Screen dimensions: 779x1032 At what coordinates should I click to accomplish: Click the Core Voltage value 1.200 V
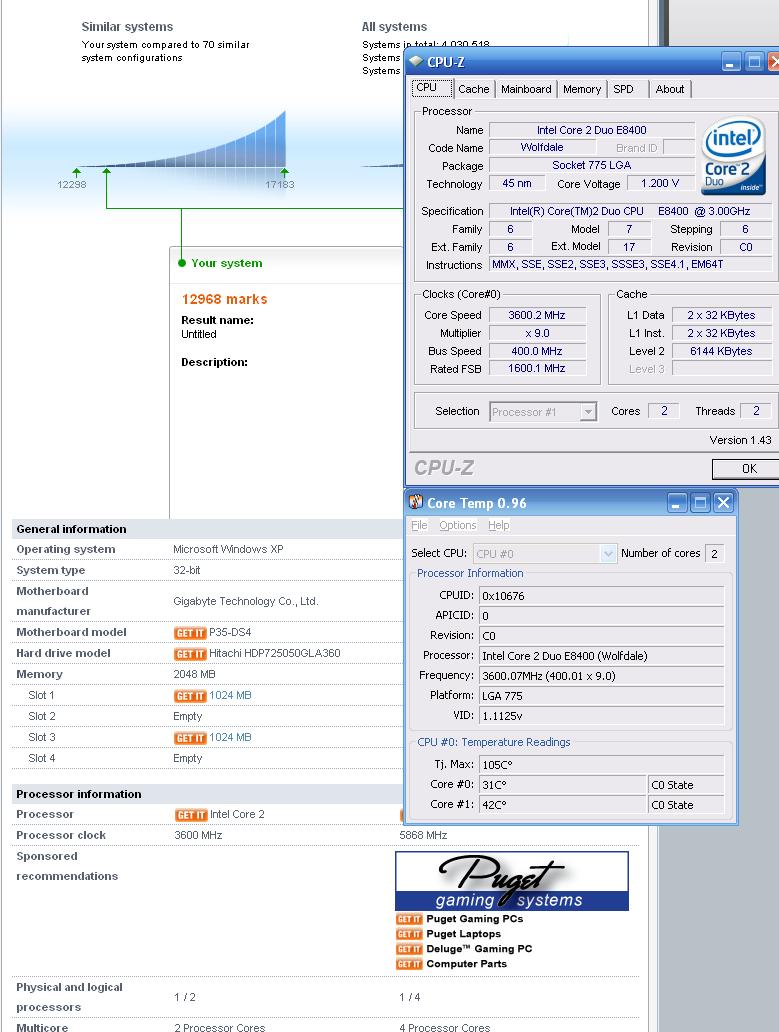pyautogui.click(x=660, y=184)
